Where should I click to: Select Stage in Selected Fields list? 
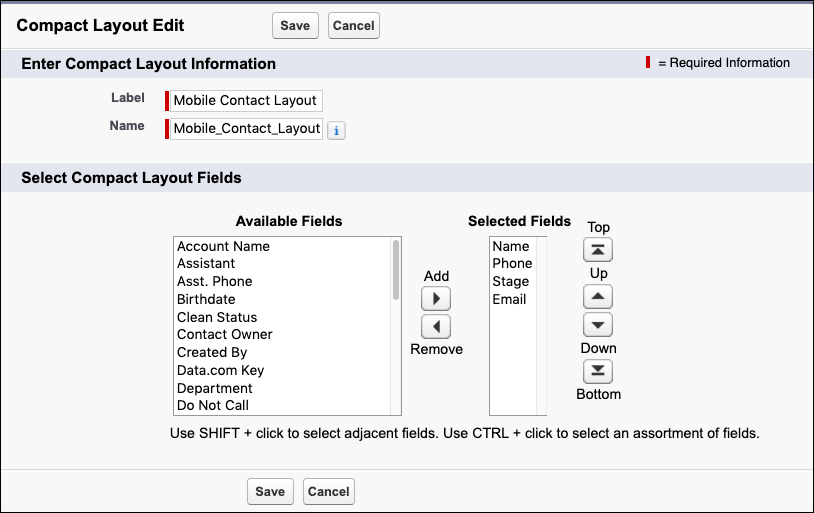click(513, 281)
